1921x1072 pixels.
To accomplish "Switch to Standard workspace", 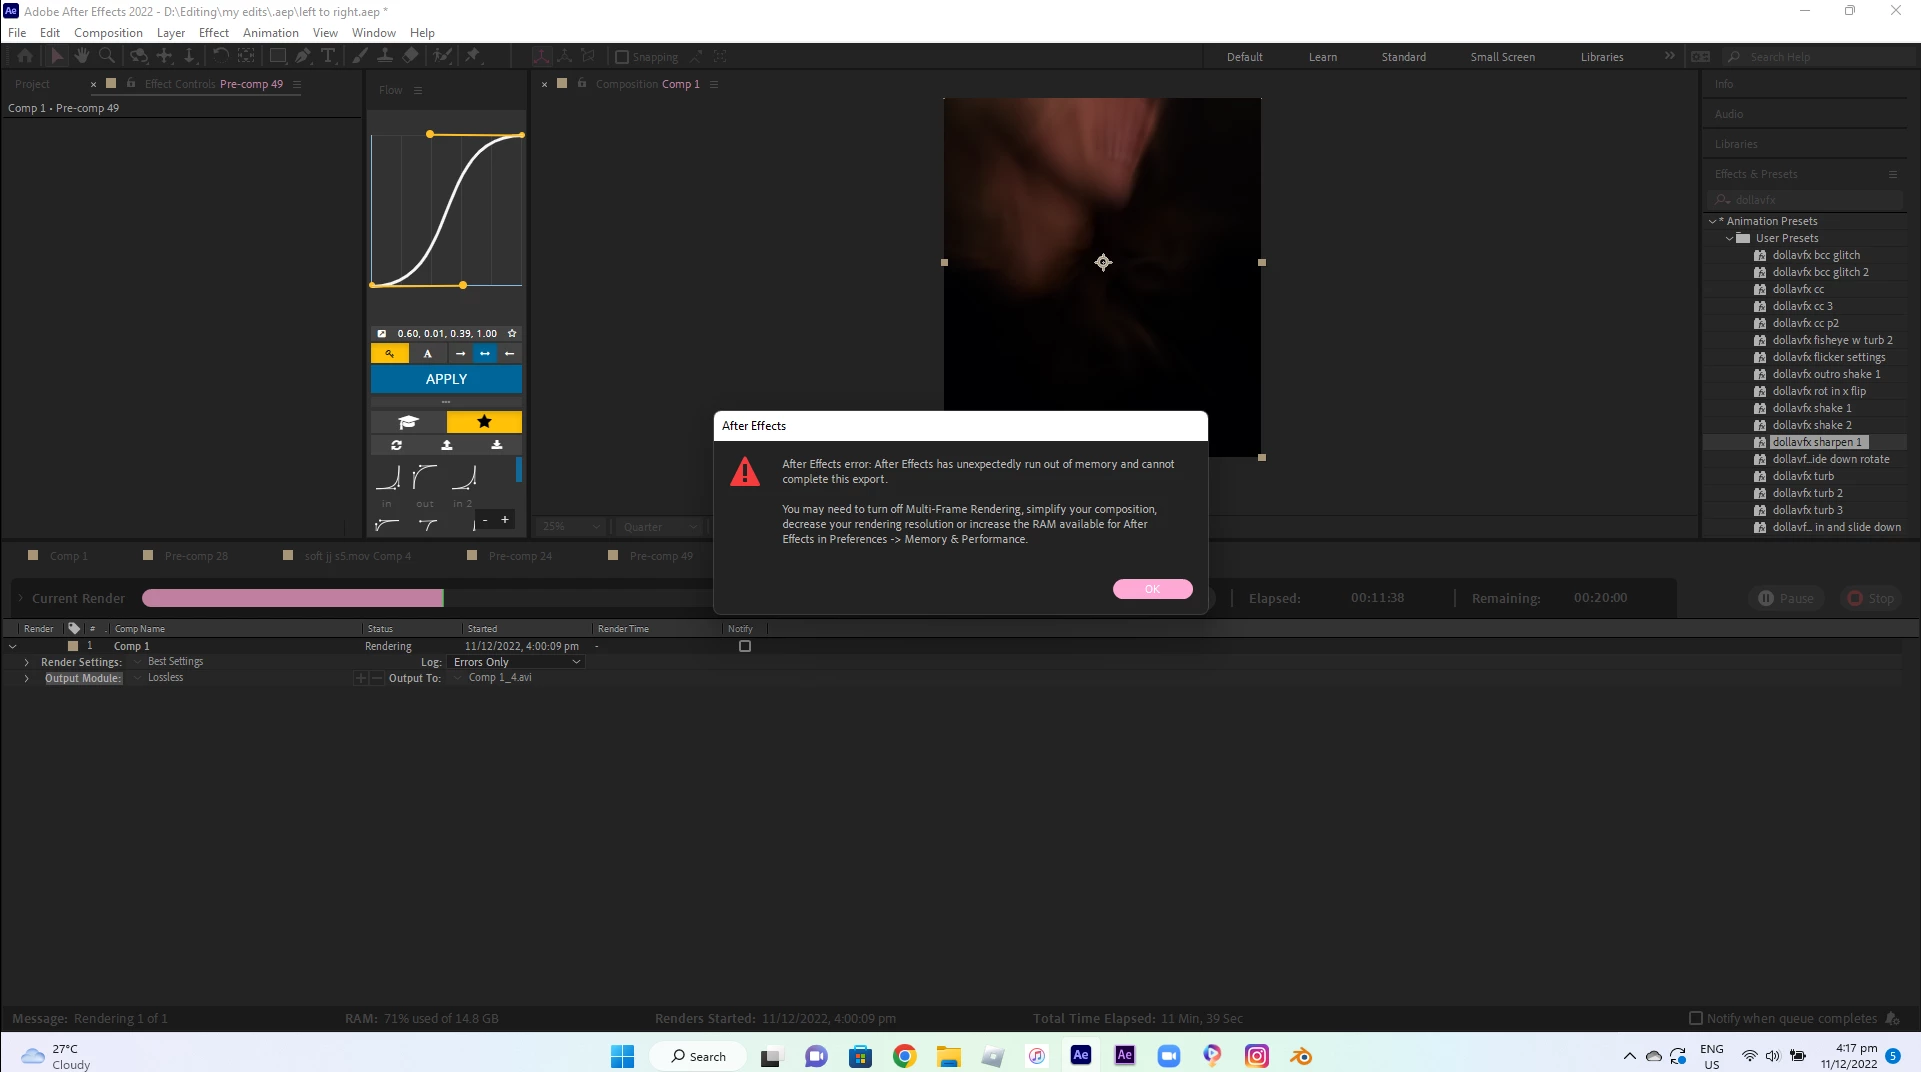I will pyautogui.click(x=1403, y=57).
